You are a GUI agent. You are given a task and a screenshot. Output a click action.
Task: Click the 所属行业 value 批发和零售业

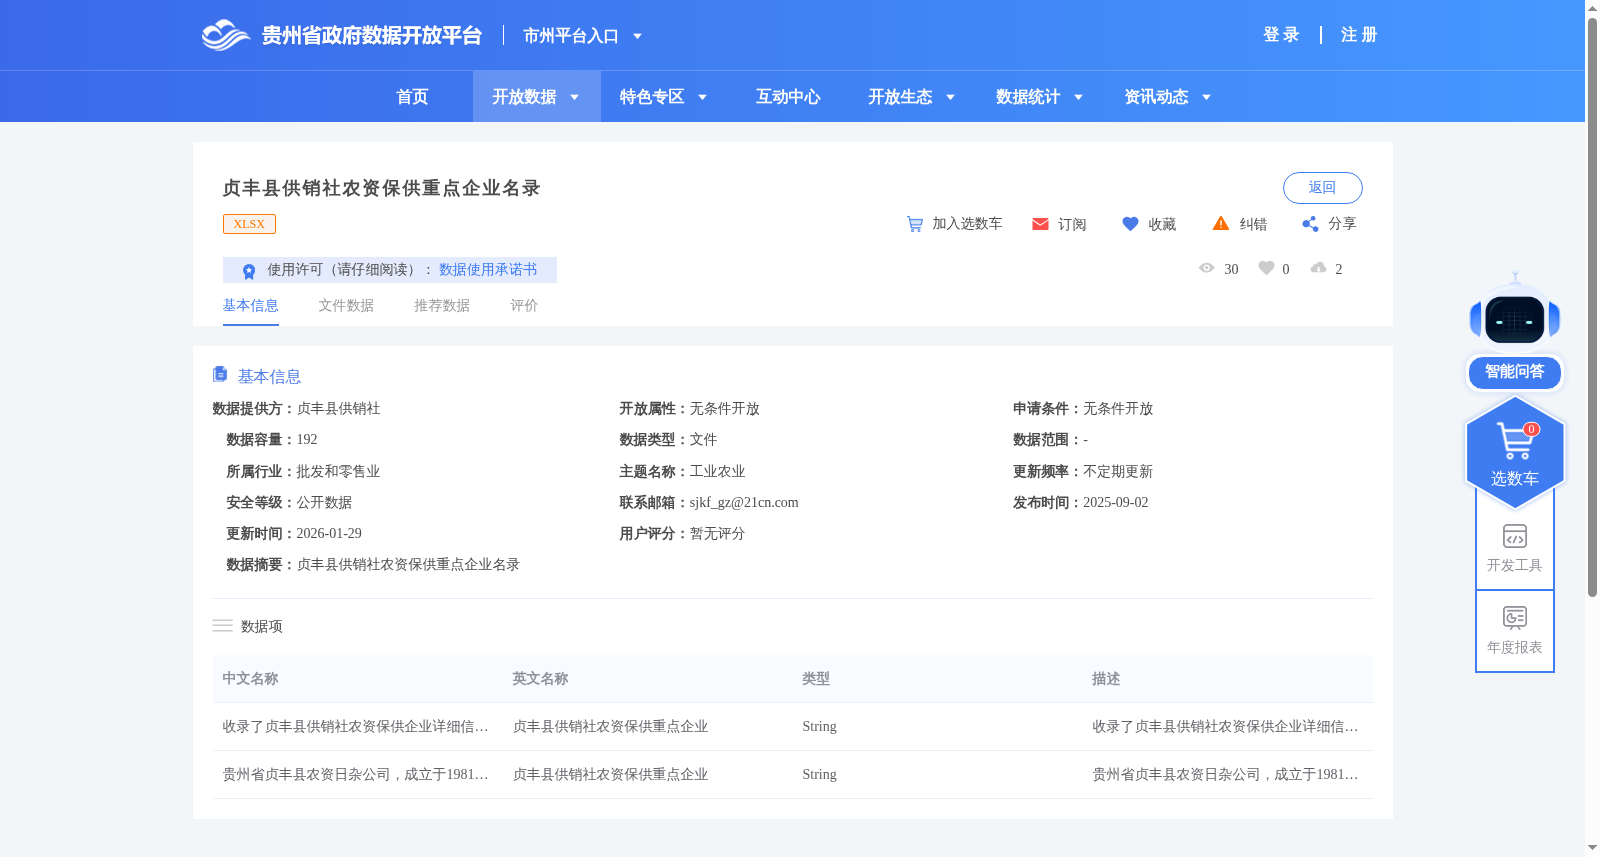(x=338, y=472)
